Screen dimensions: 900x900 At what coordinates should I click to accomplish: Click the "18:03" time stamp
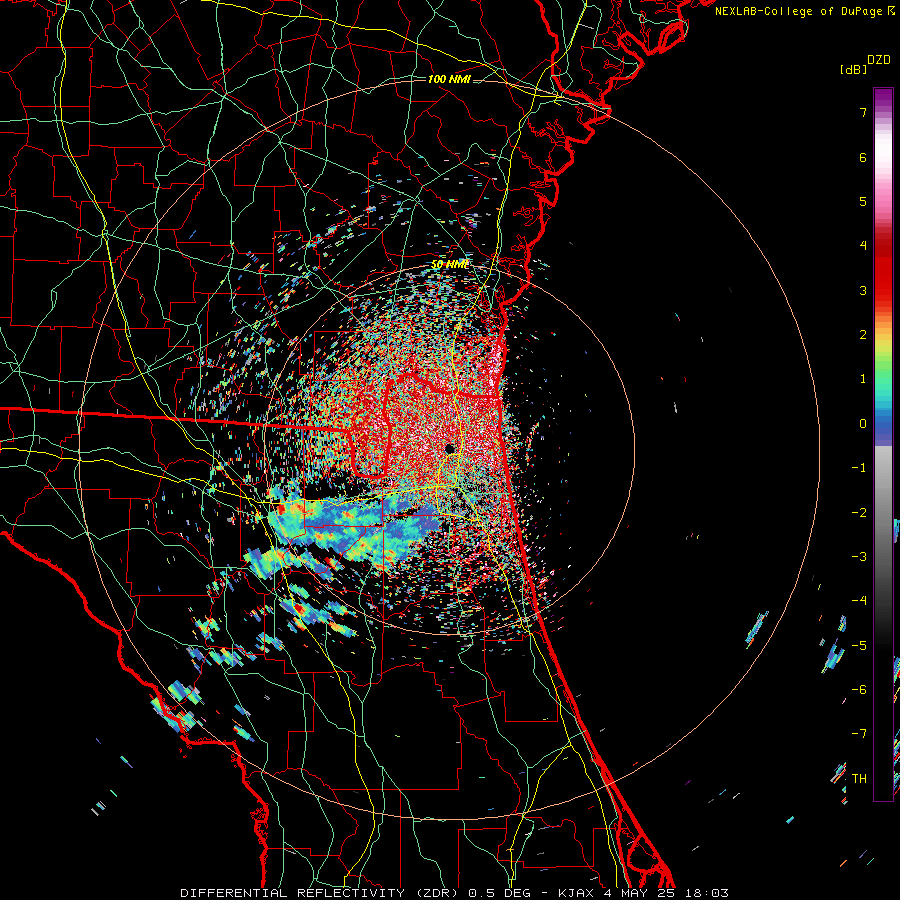click(707, 893)
